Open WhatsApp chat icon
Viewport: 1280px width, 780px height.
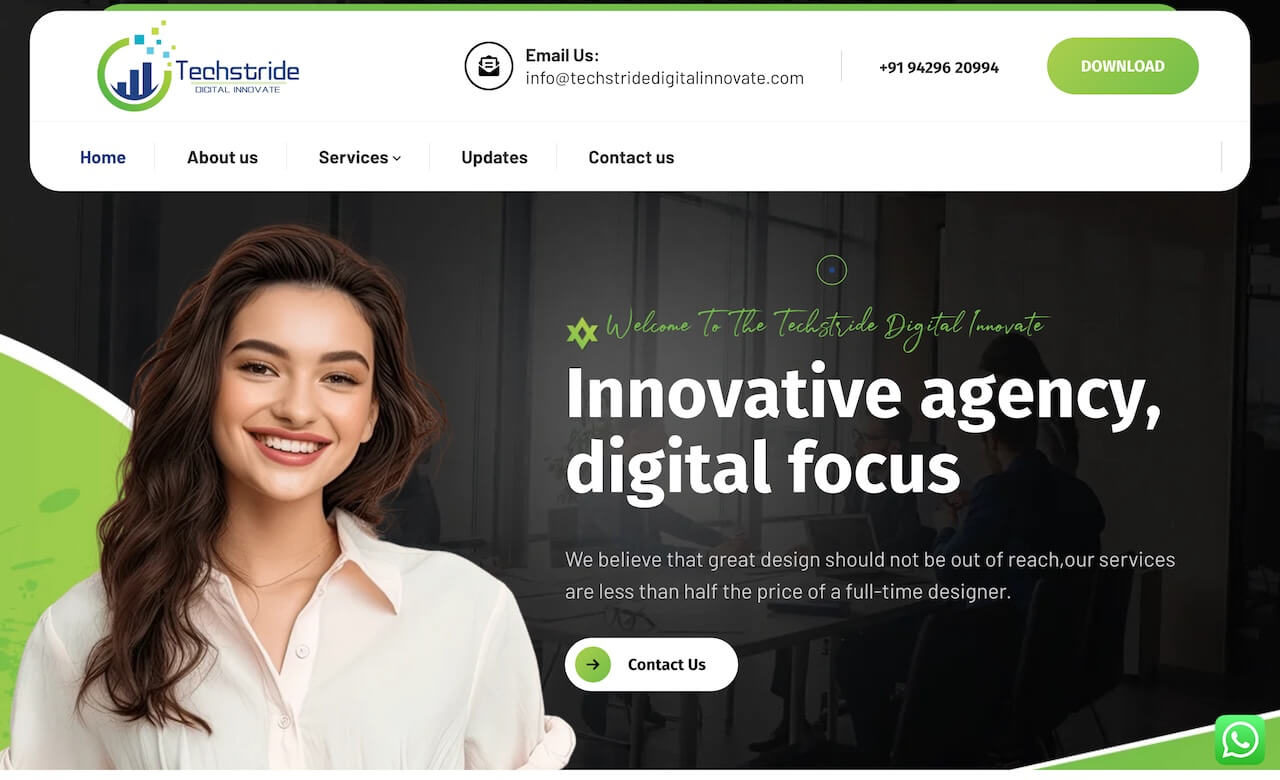[x=1240, y=740]
